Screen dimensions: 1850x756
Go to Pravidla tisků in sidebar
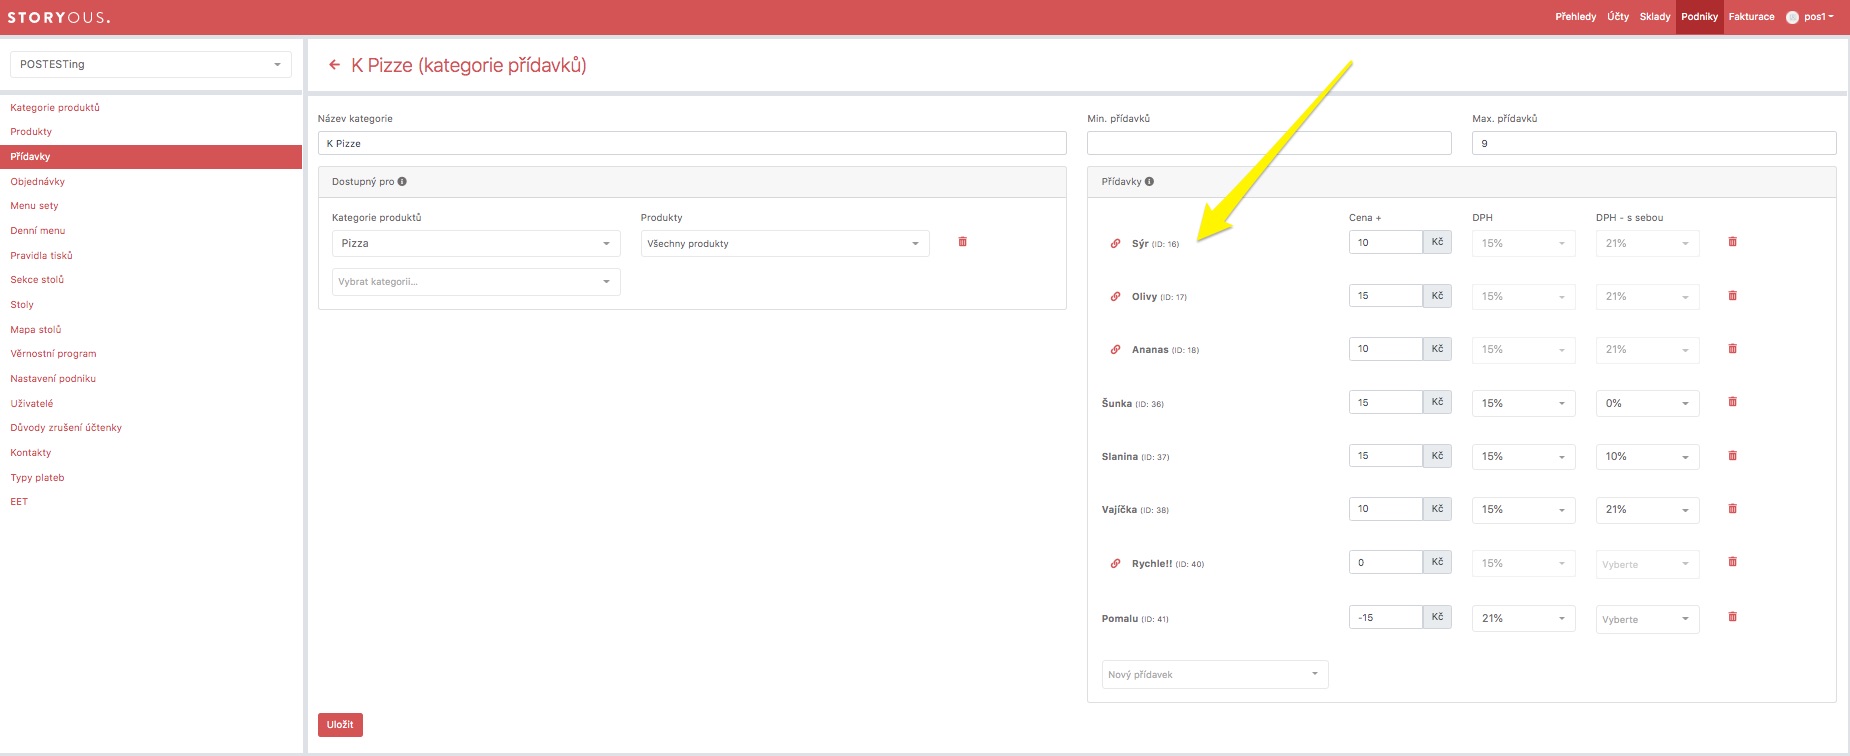point(42,255)
